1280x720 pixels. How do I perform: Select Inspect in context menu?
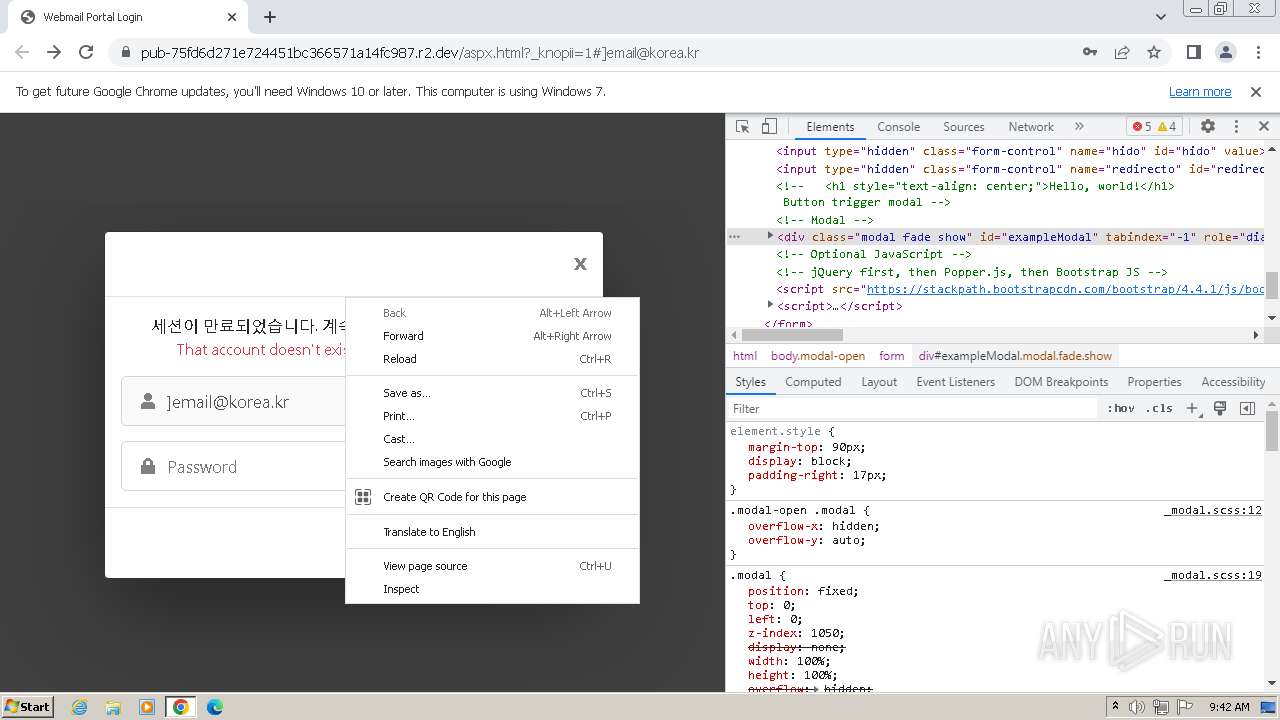(x=492, y=589)
